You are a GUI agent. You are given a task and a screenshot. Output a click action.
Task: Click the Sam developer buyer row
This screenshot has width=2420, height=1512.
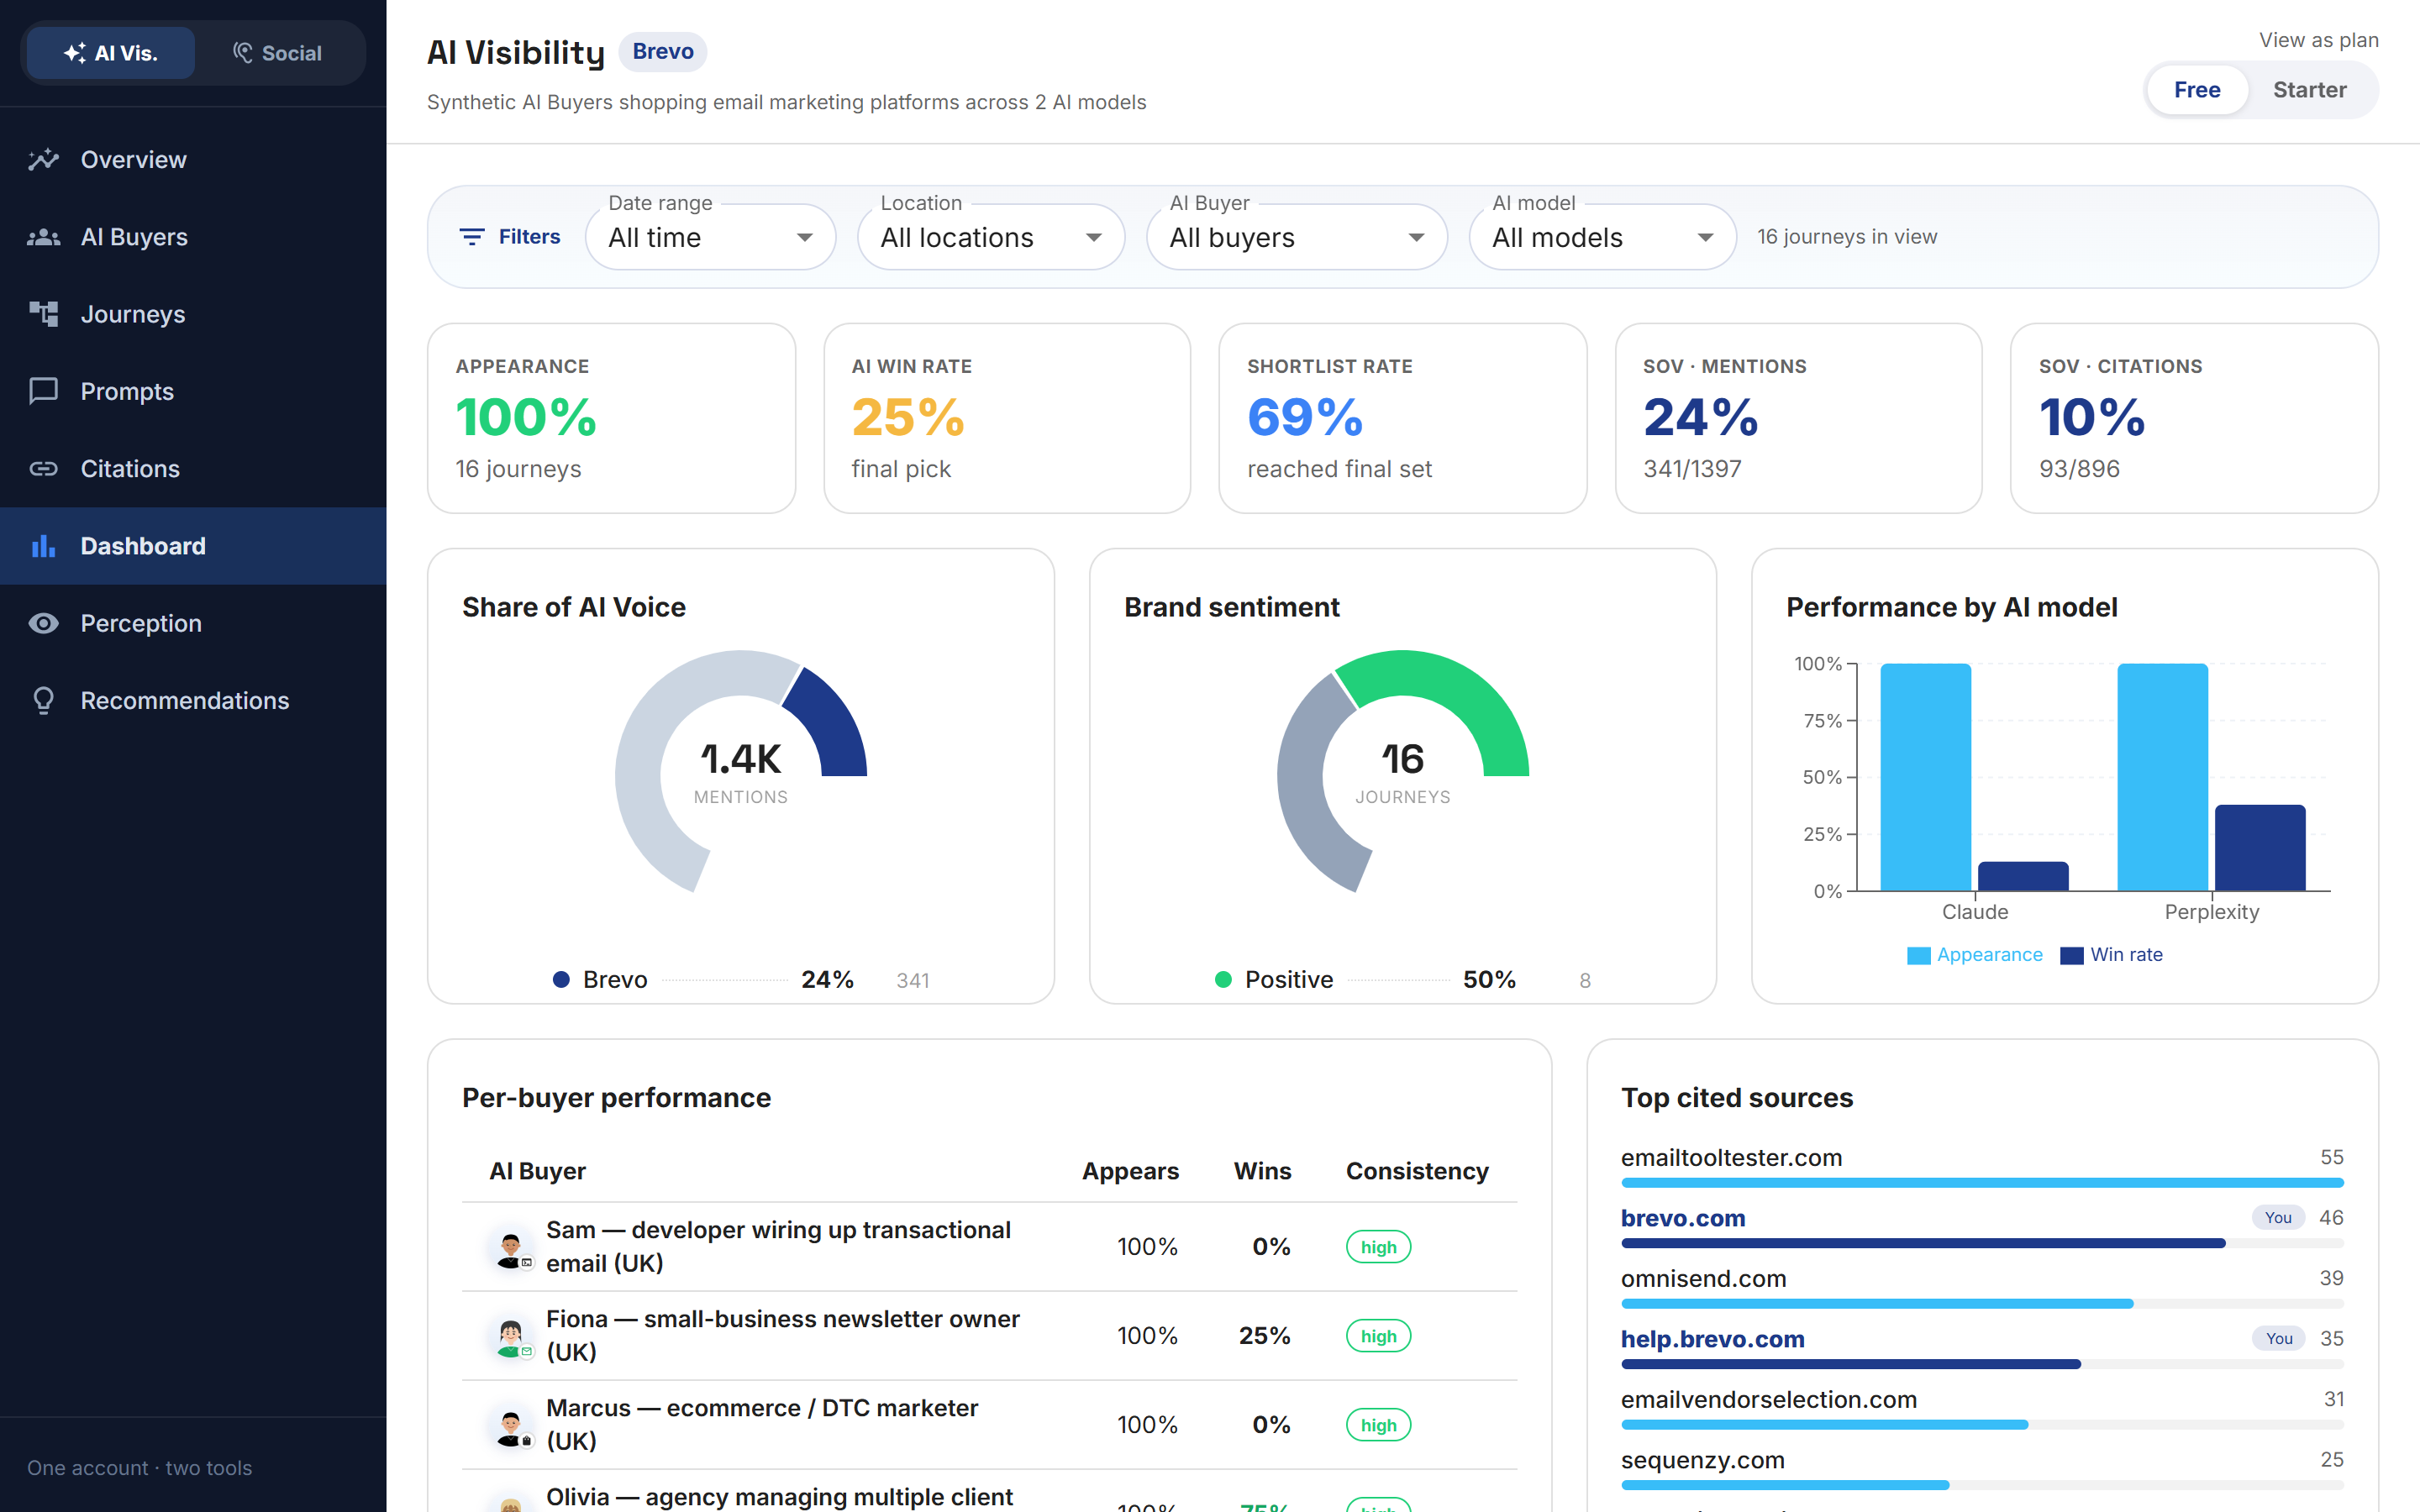[x=989, y=1247]
